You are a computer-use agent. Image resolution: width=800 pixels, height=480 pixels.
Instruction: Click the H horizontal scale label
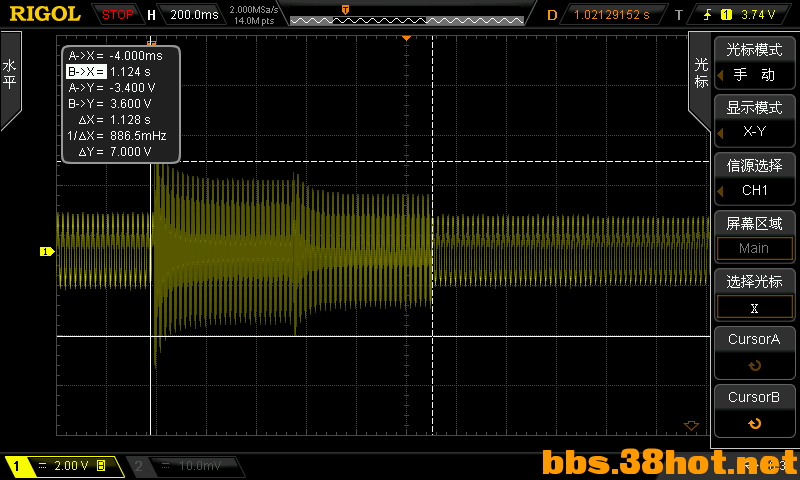(x=151, y=15)
